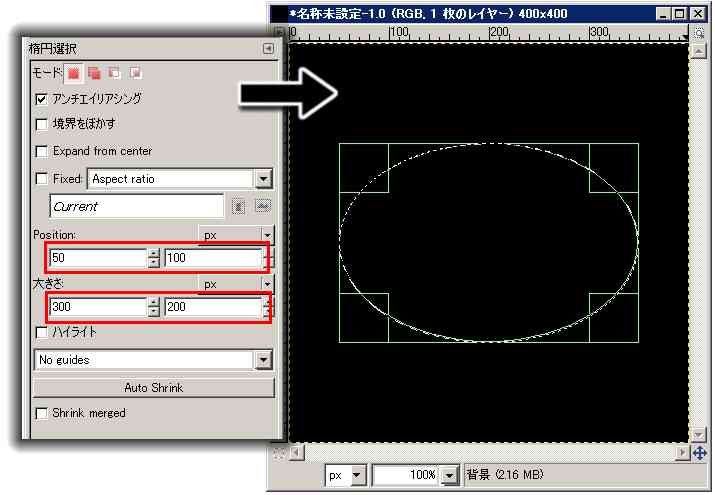Click zoom-on-resize icon at canvas top right
Image resolution: width=715 pixels, height=495 pixels.
(x=699, y=33)
